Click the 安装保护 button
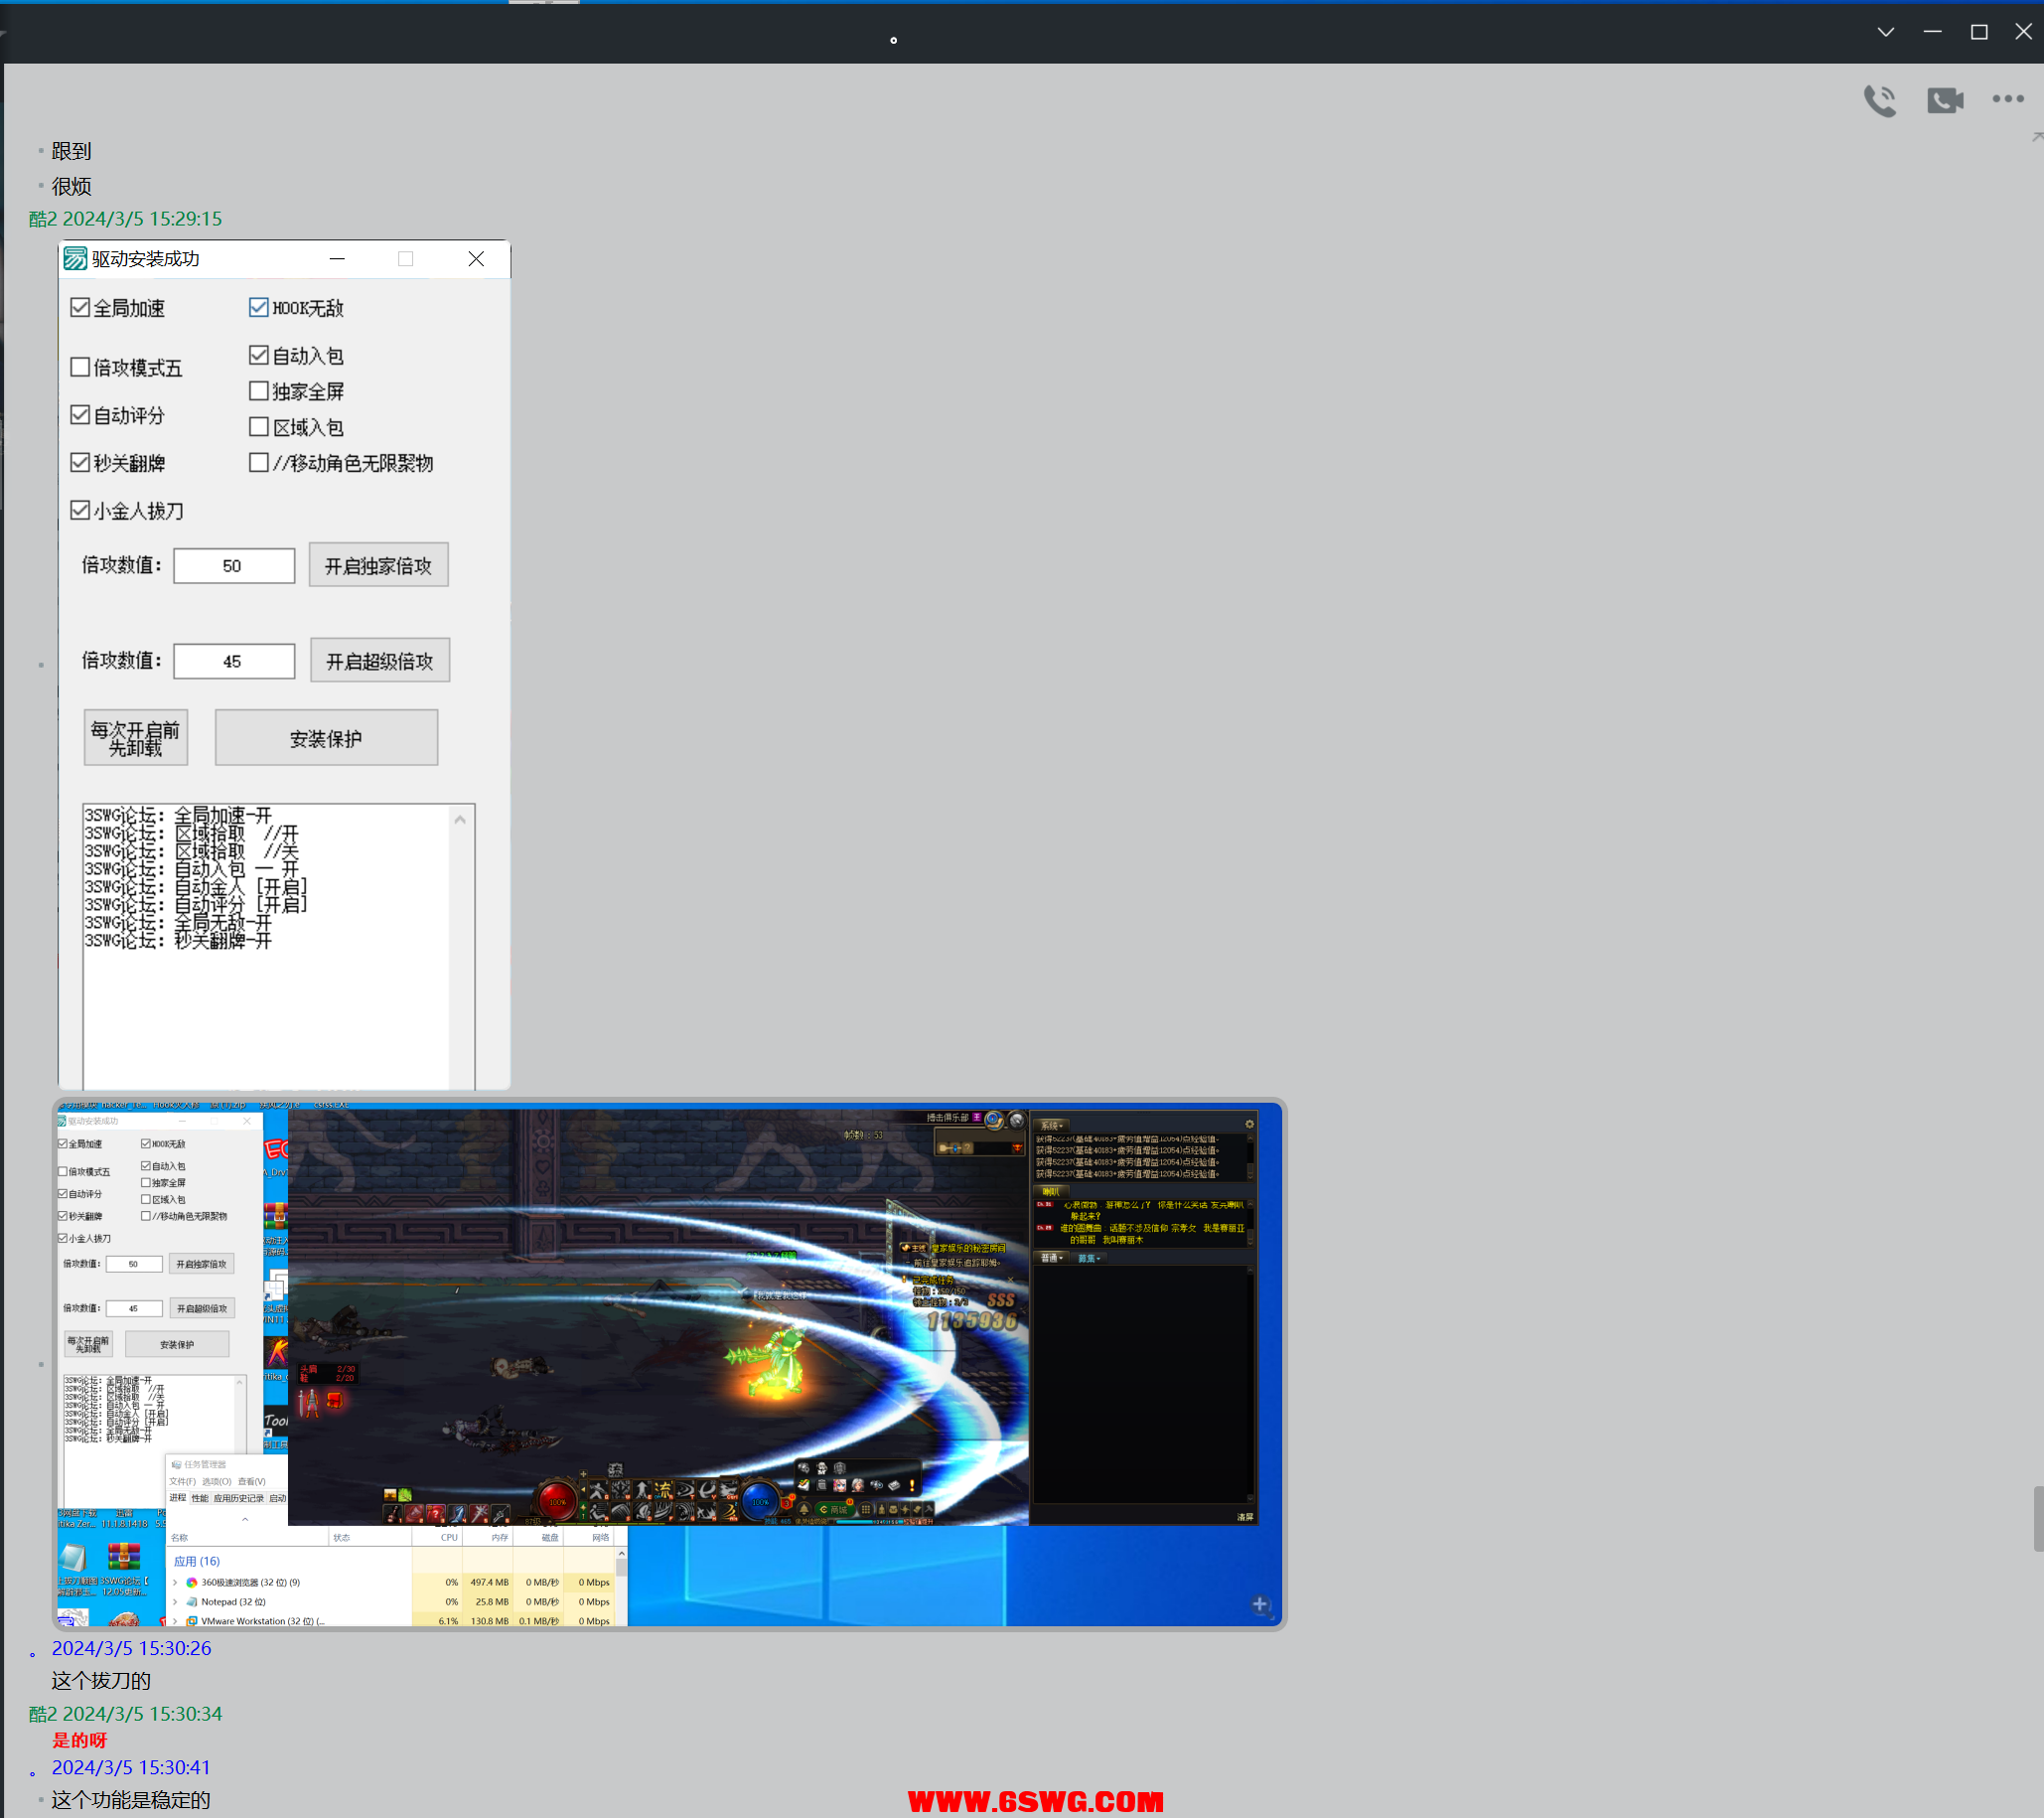The image size is (2044, 1818). pyautogui.click(x=326, y=738)
